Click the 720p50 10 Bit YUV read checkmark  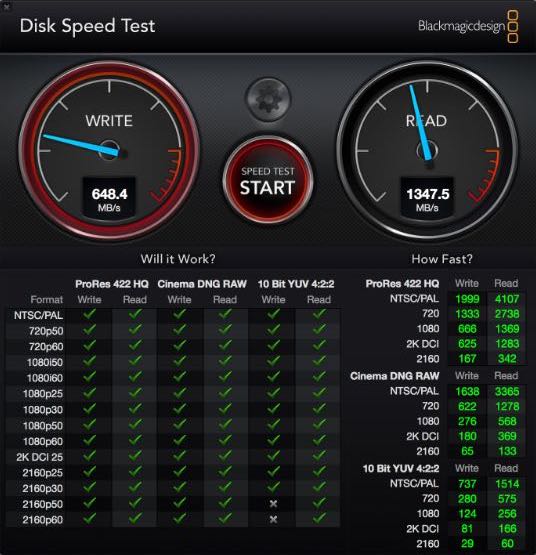coord(319,330)
